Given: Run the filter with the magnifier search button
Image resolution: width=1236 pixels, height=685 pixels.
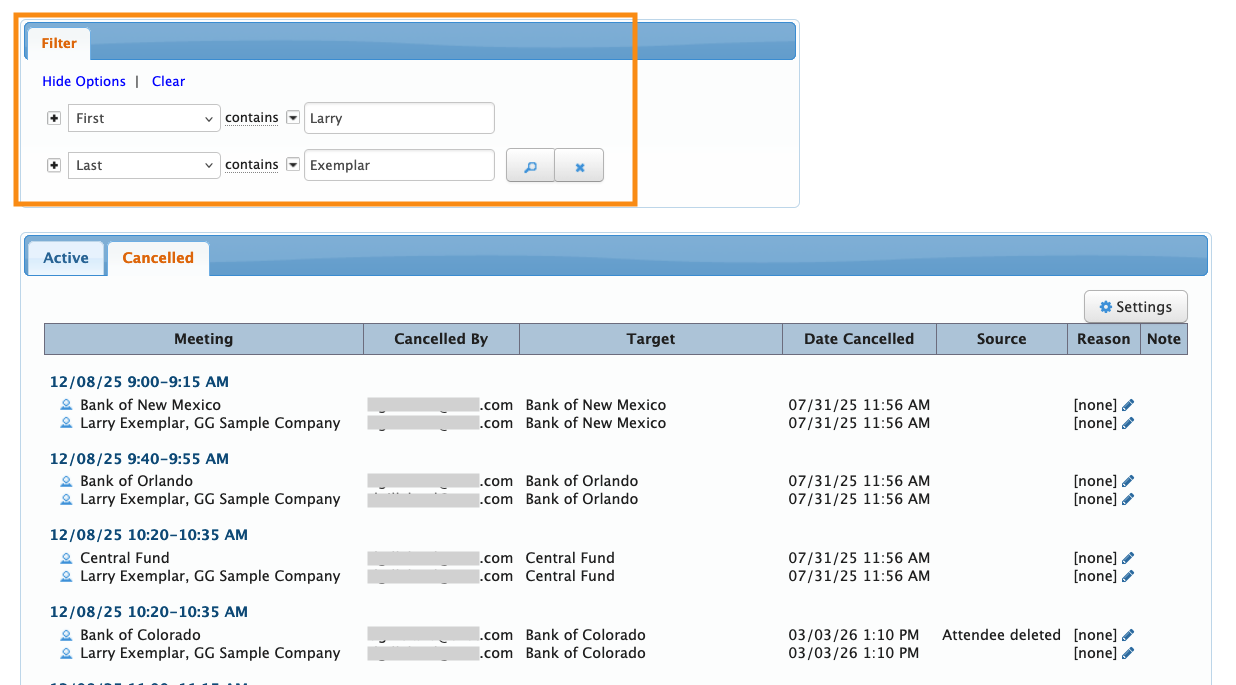Looking at the screenshot, I should tap(531, 166).
